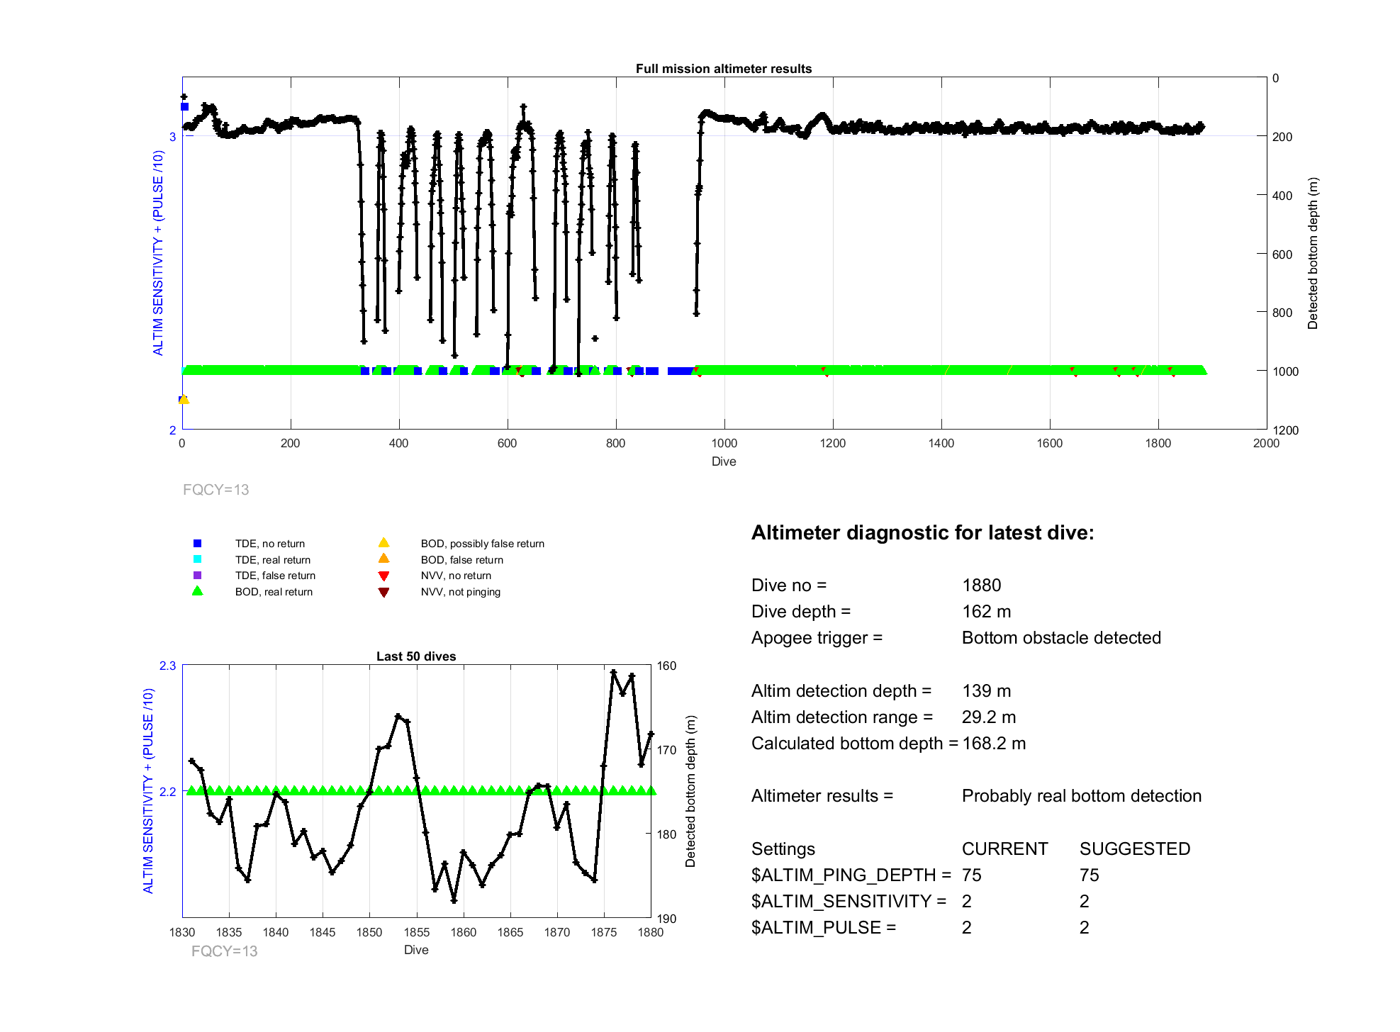Click the 'Last 50 dives' chart title

(x=416, y=656)
